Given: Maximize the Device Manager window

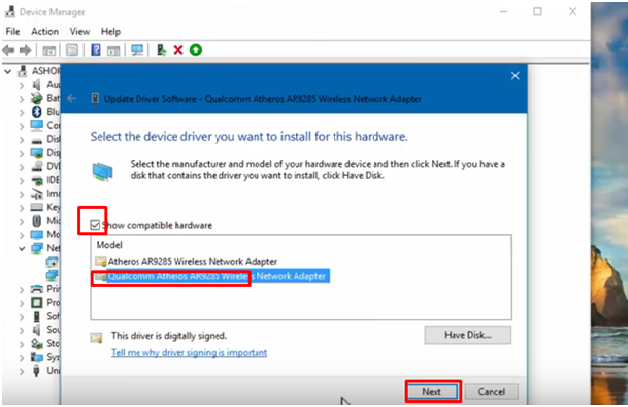Looking at the screenshot, I should pos(537,12).
